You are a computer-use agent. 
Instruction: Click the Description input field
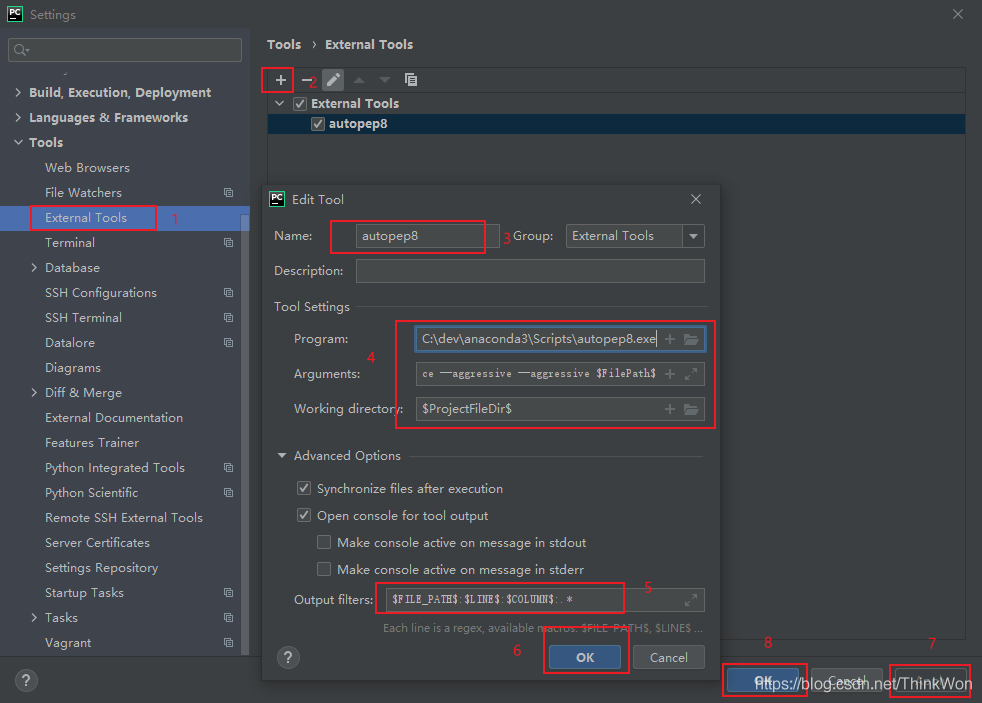529,271
